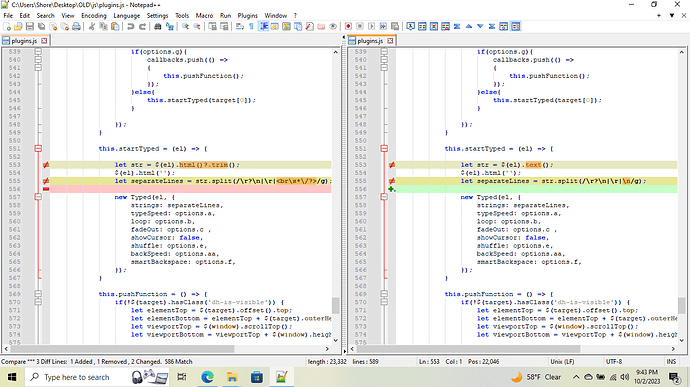Click the Playback macro icon
Image resolution: width=690 pixels, height=387 pixels.
[x=371, y=26]
